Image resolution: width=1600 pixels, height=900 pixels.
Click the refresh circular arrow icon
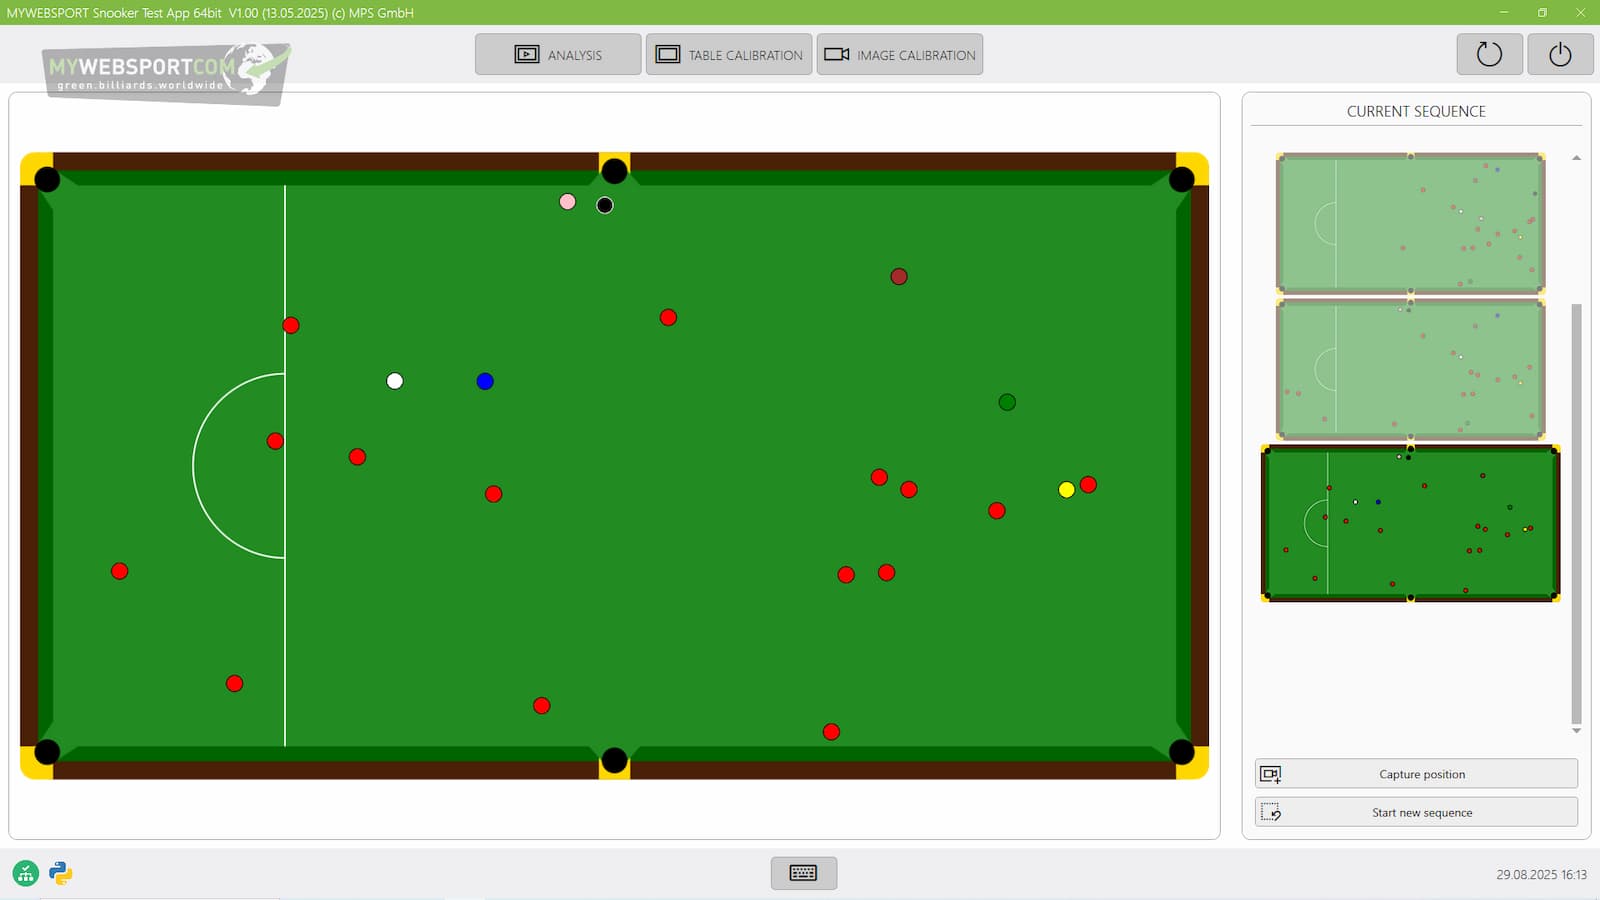pyautogui.click(x=1489, y=54)
